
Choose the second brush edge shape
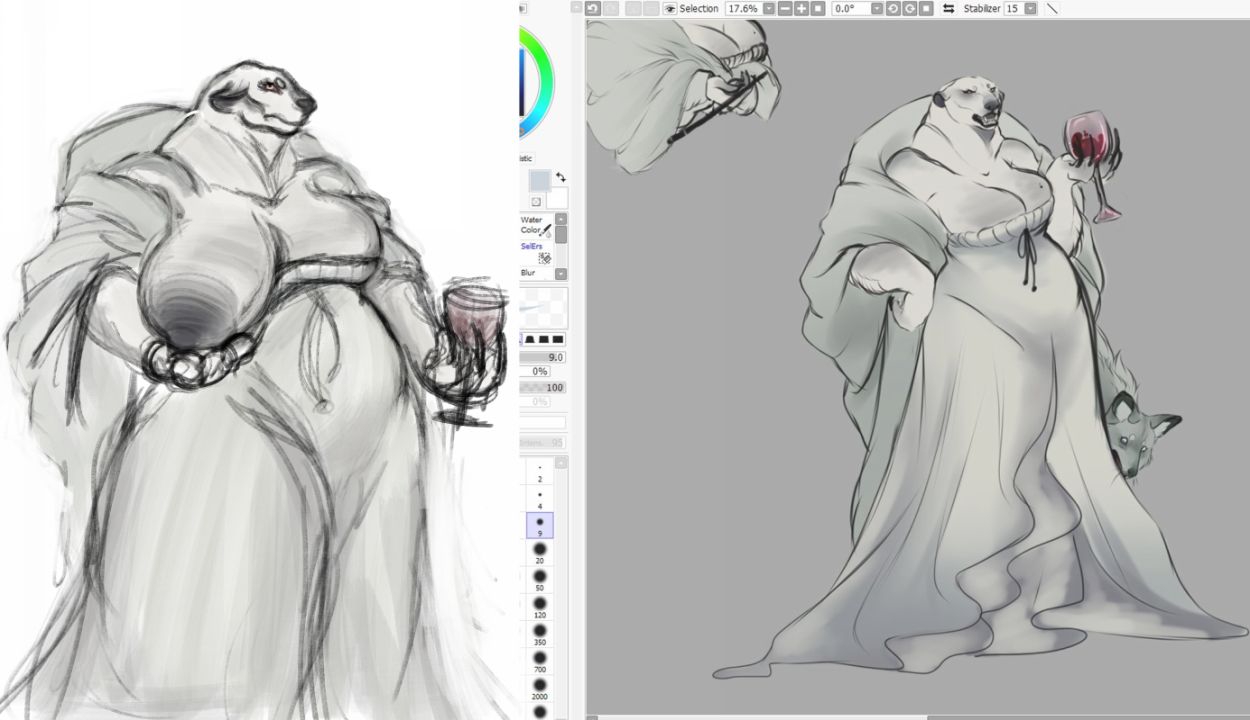pos(530,340)
